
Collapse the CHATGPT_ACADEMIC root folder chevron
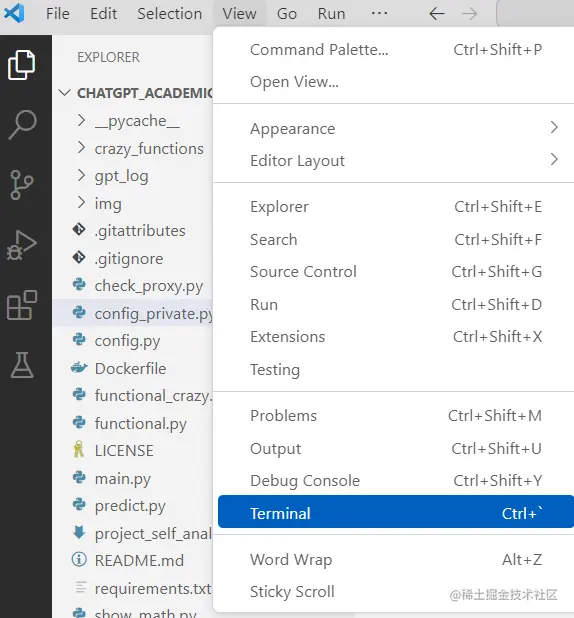pos(64,93)
